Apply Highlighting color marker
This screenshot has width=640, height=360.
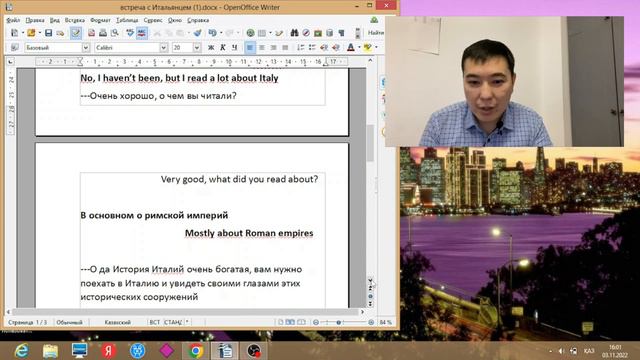[x=368, y=48]
